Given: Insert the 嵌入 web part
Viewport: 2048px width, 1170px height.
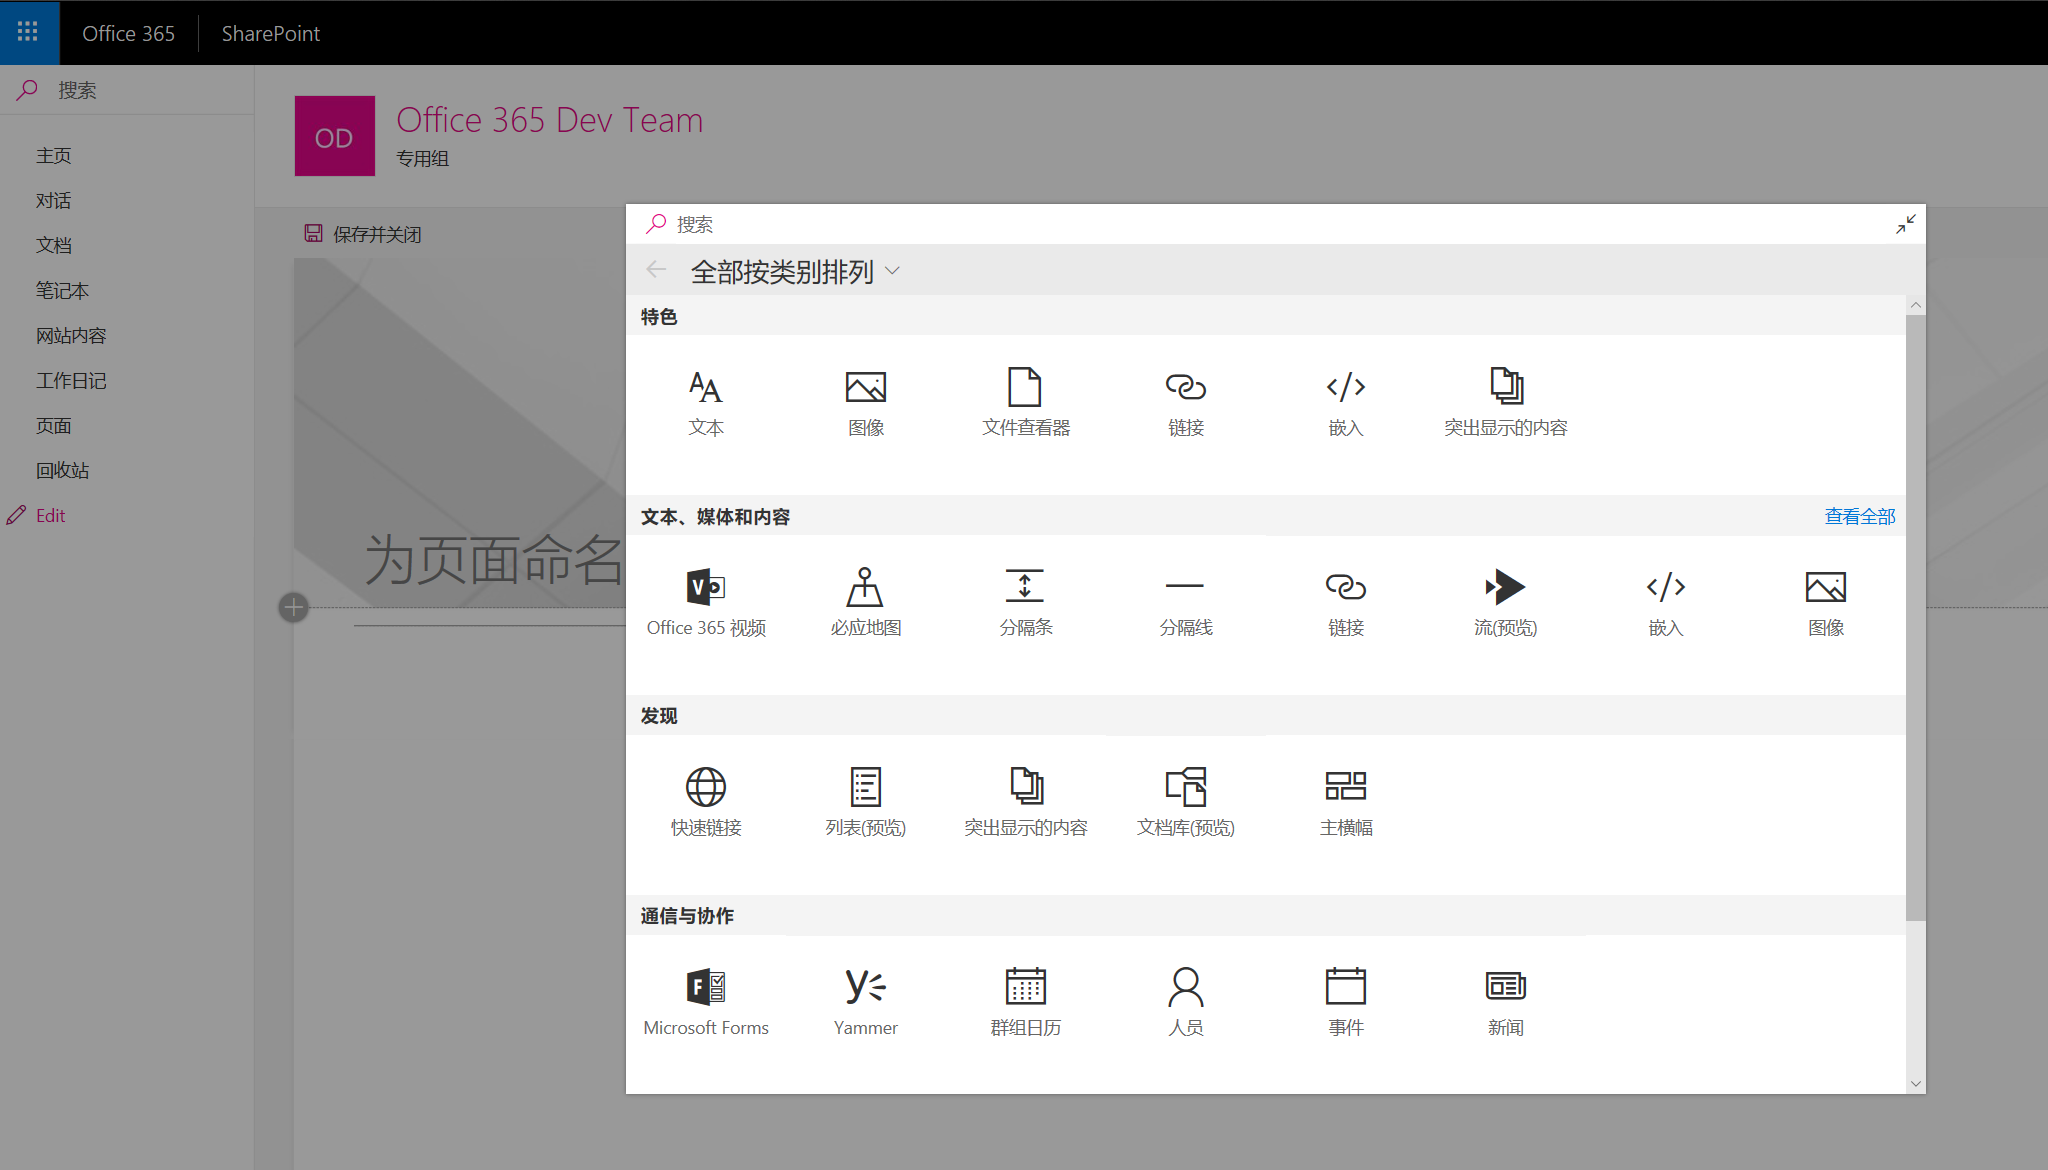Looking at the screenshot, I should coord(1345,400).
